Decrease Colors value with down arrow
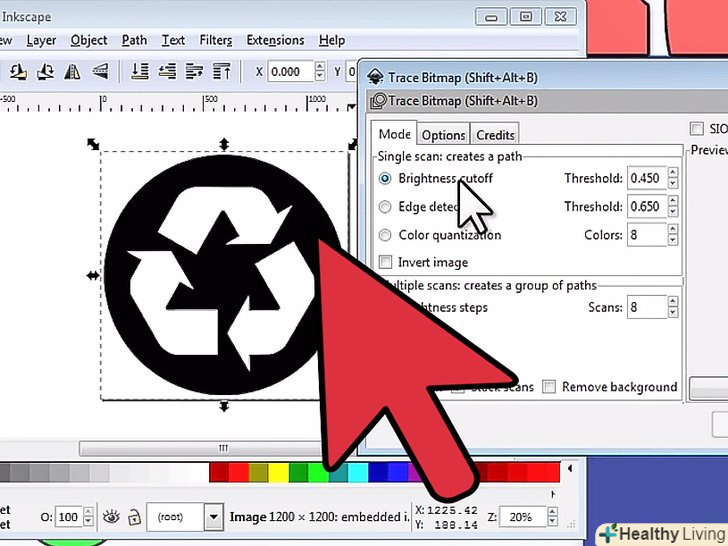The height and width of the screenshot is (546, 728). (672, 240)
